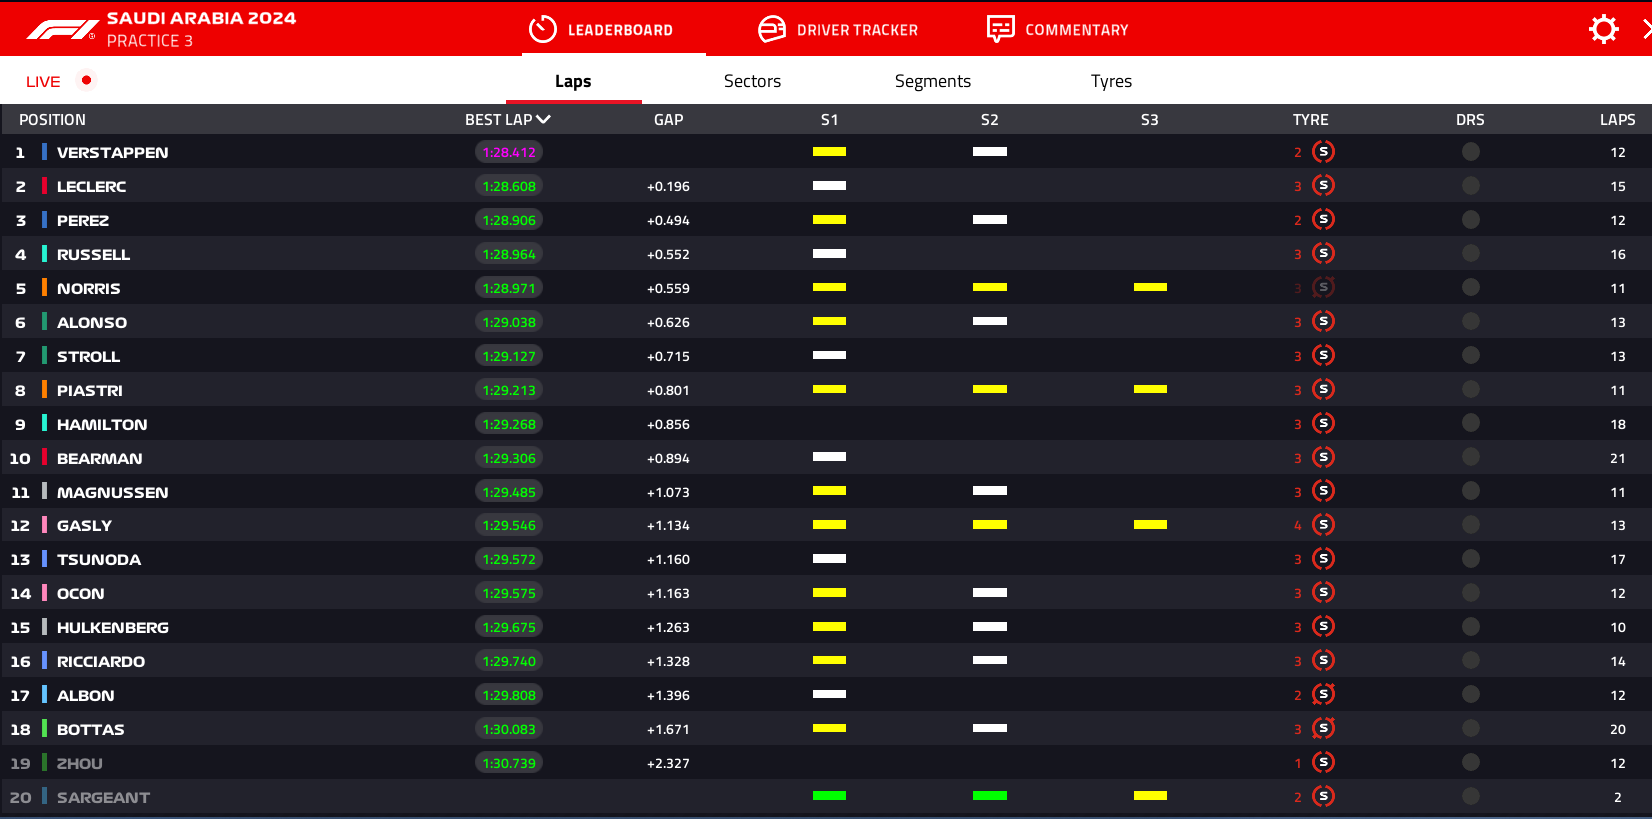Click Magnussen's soft tyre icon
1652x819 pixels.
(x=1324, y=491)
